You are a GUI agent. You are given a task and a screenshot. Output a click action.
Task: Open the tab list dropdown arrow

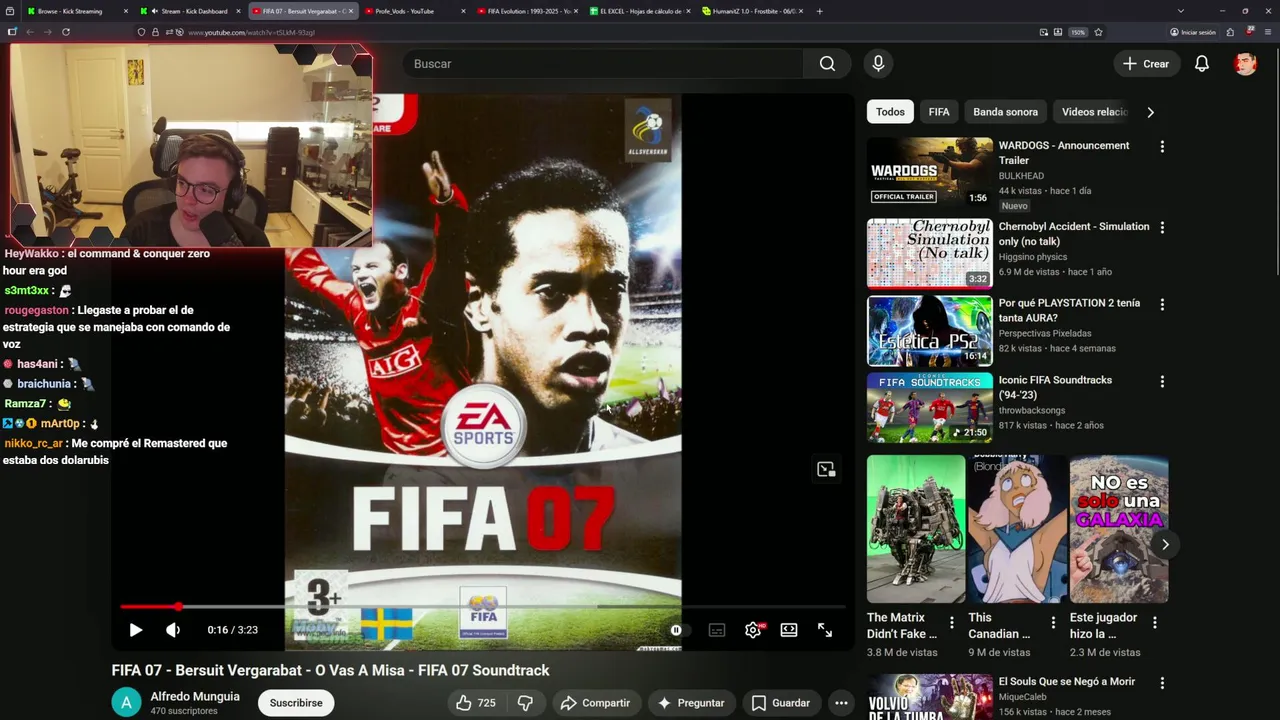pyautogui.click(x=1181, y=11)
